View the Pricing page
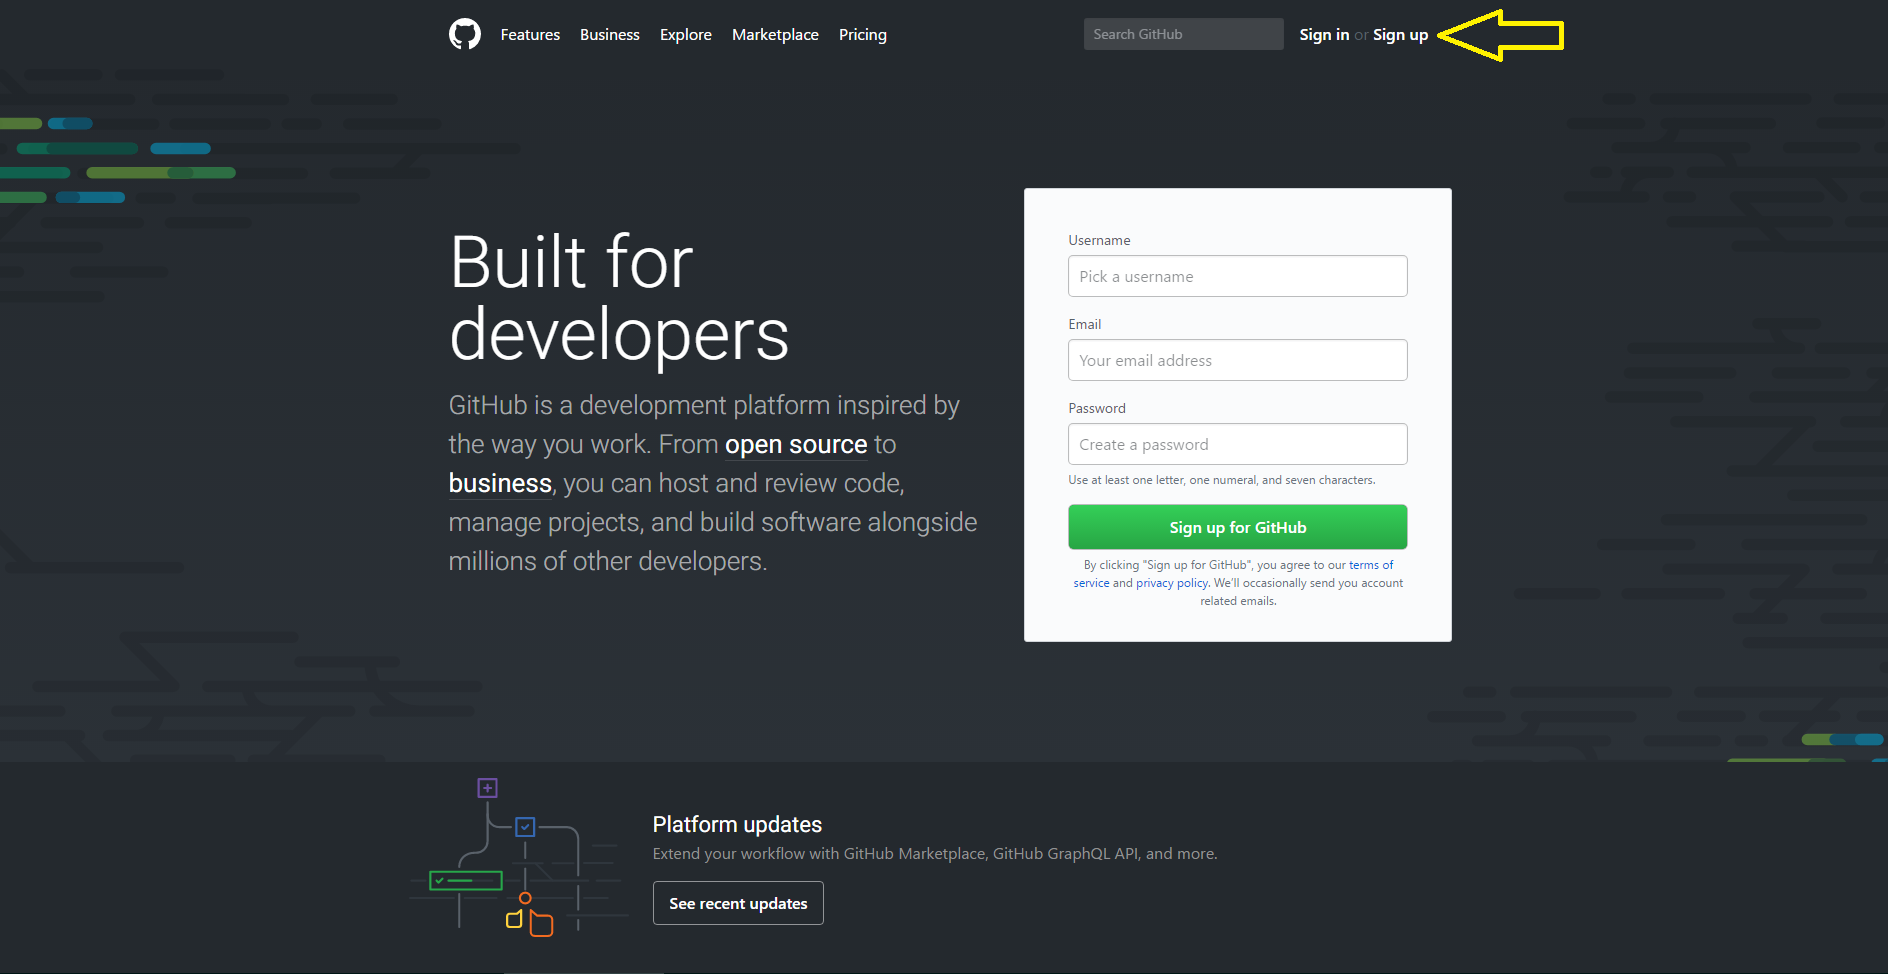Screen dimensions: 1888x974 863,34
